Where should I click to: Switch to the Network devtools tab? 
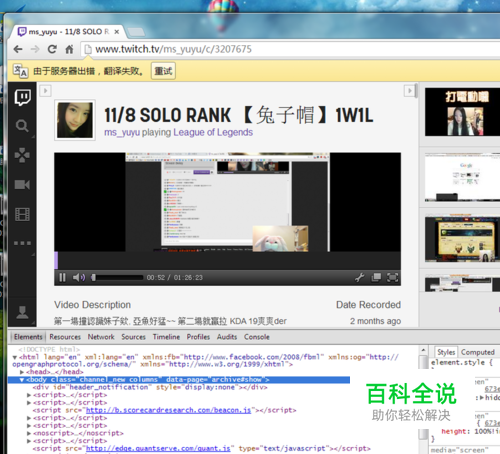pyautogui.click(x=101, y=337)
